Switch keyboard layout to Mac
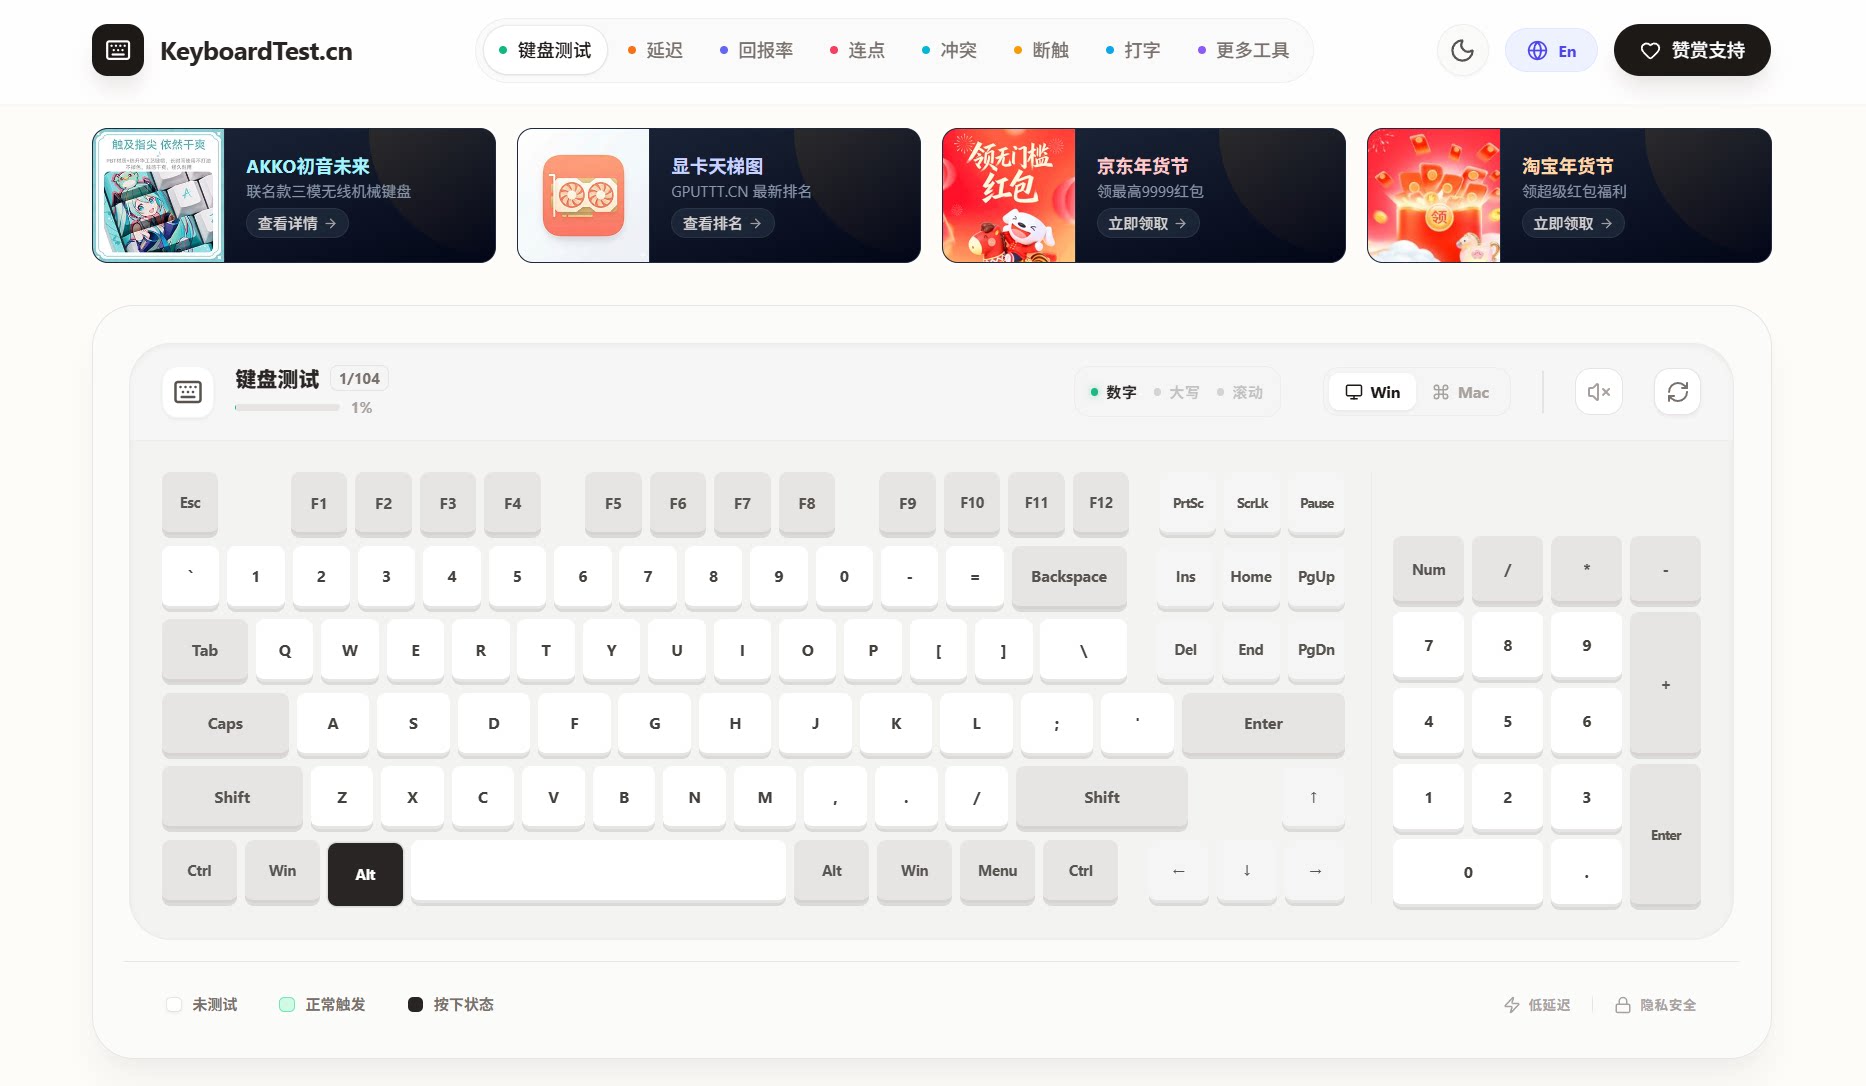Screen dimensions: 1866x1086 [1461, 391]
